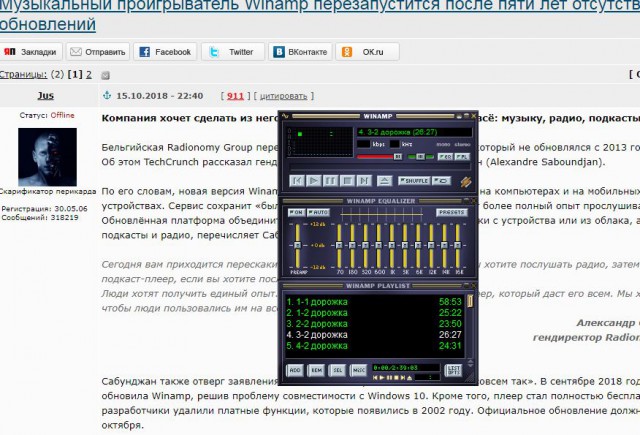The width and height of the screenshot is (640, 435).
Task: Select playlist item 3-2 дорожка
Action: 374,335
